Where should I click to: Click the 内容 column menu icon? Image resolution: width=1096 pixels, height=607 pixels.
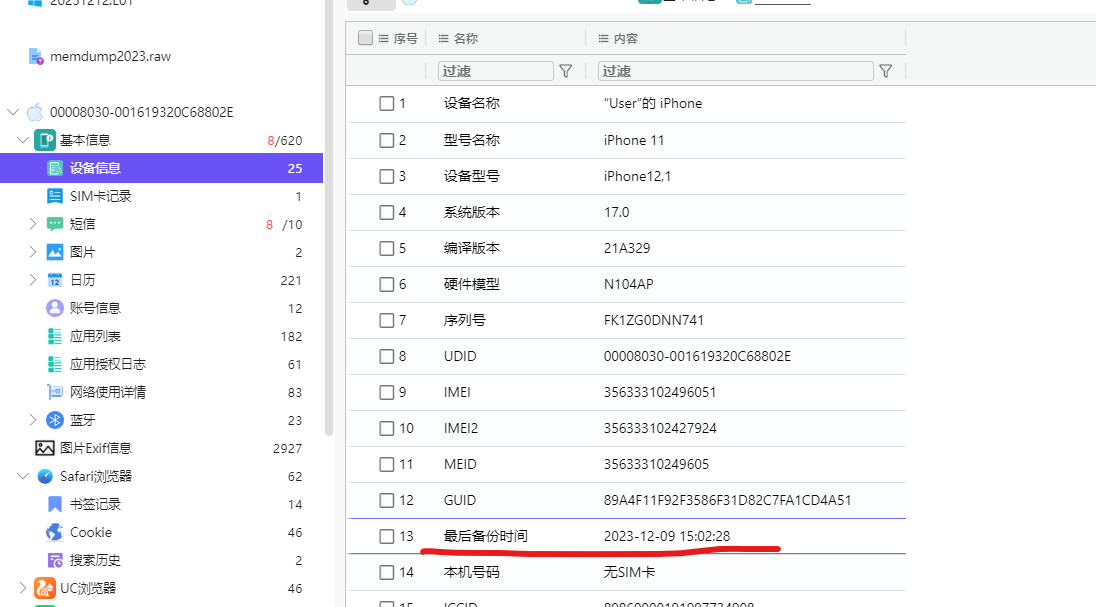click(x=603, y=38)
